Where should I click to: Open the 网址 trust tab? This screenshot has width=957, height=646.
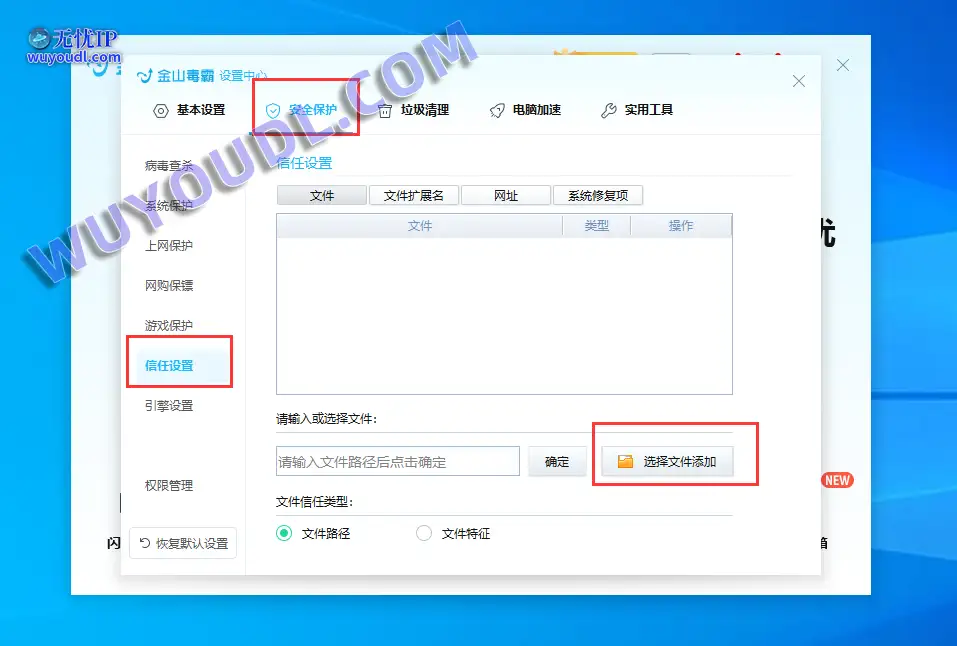506,196
